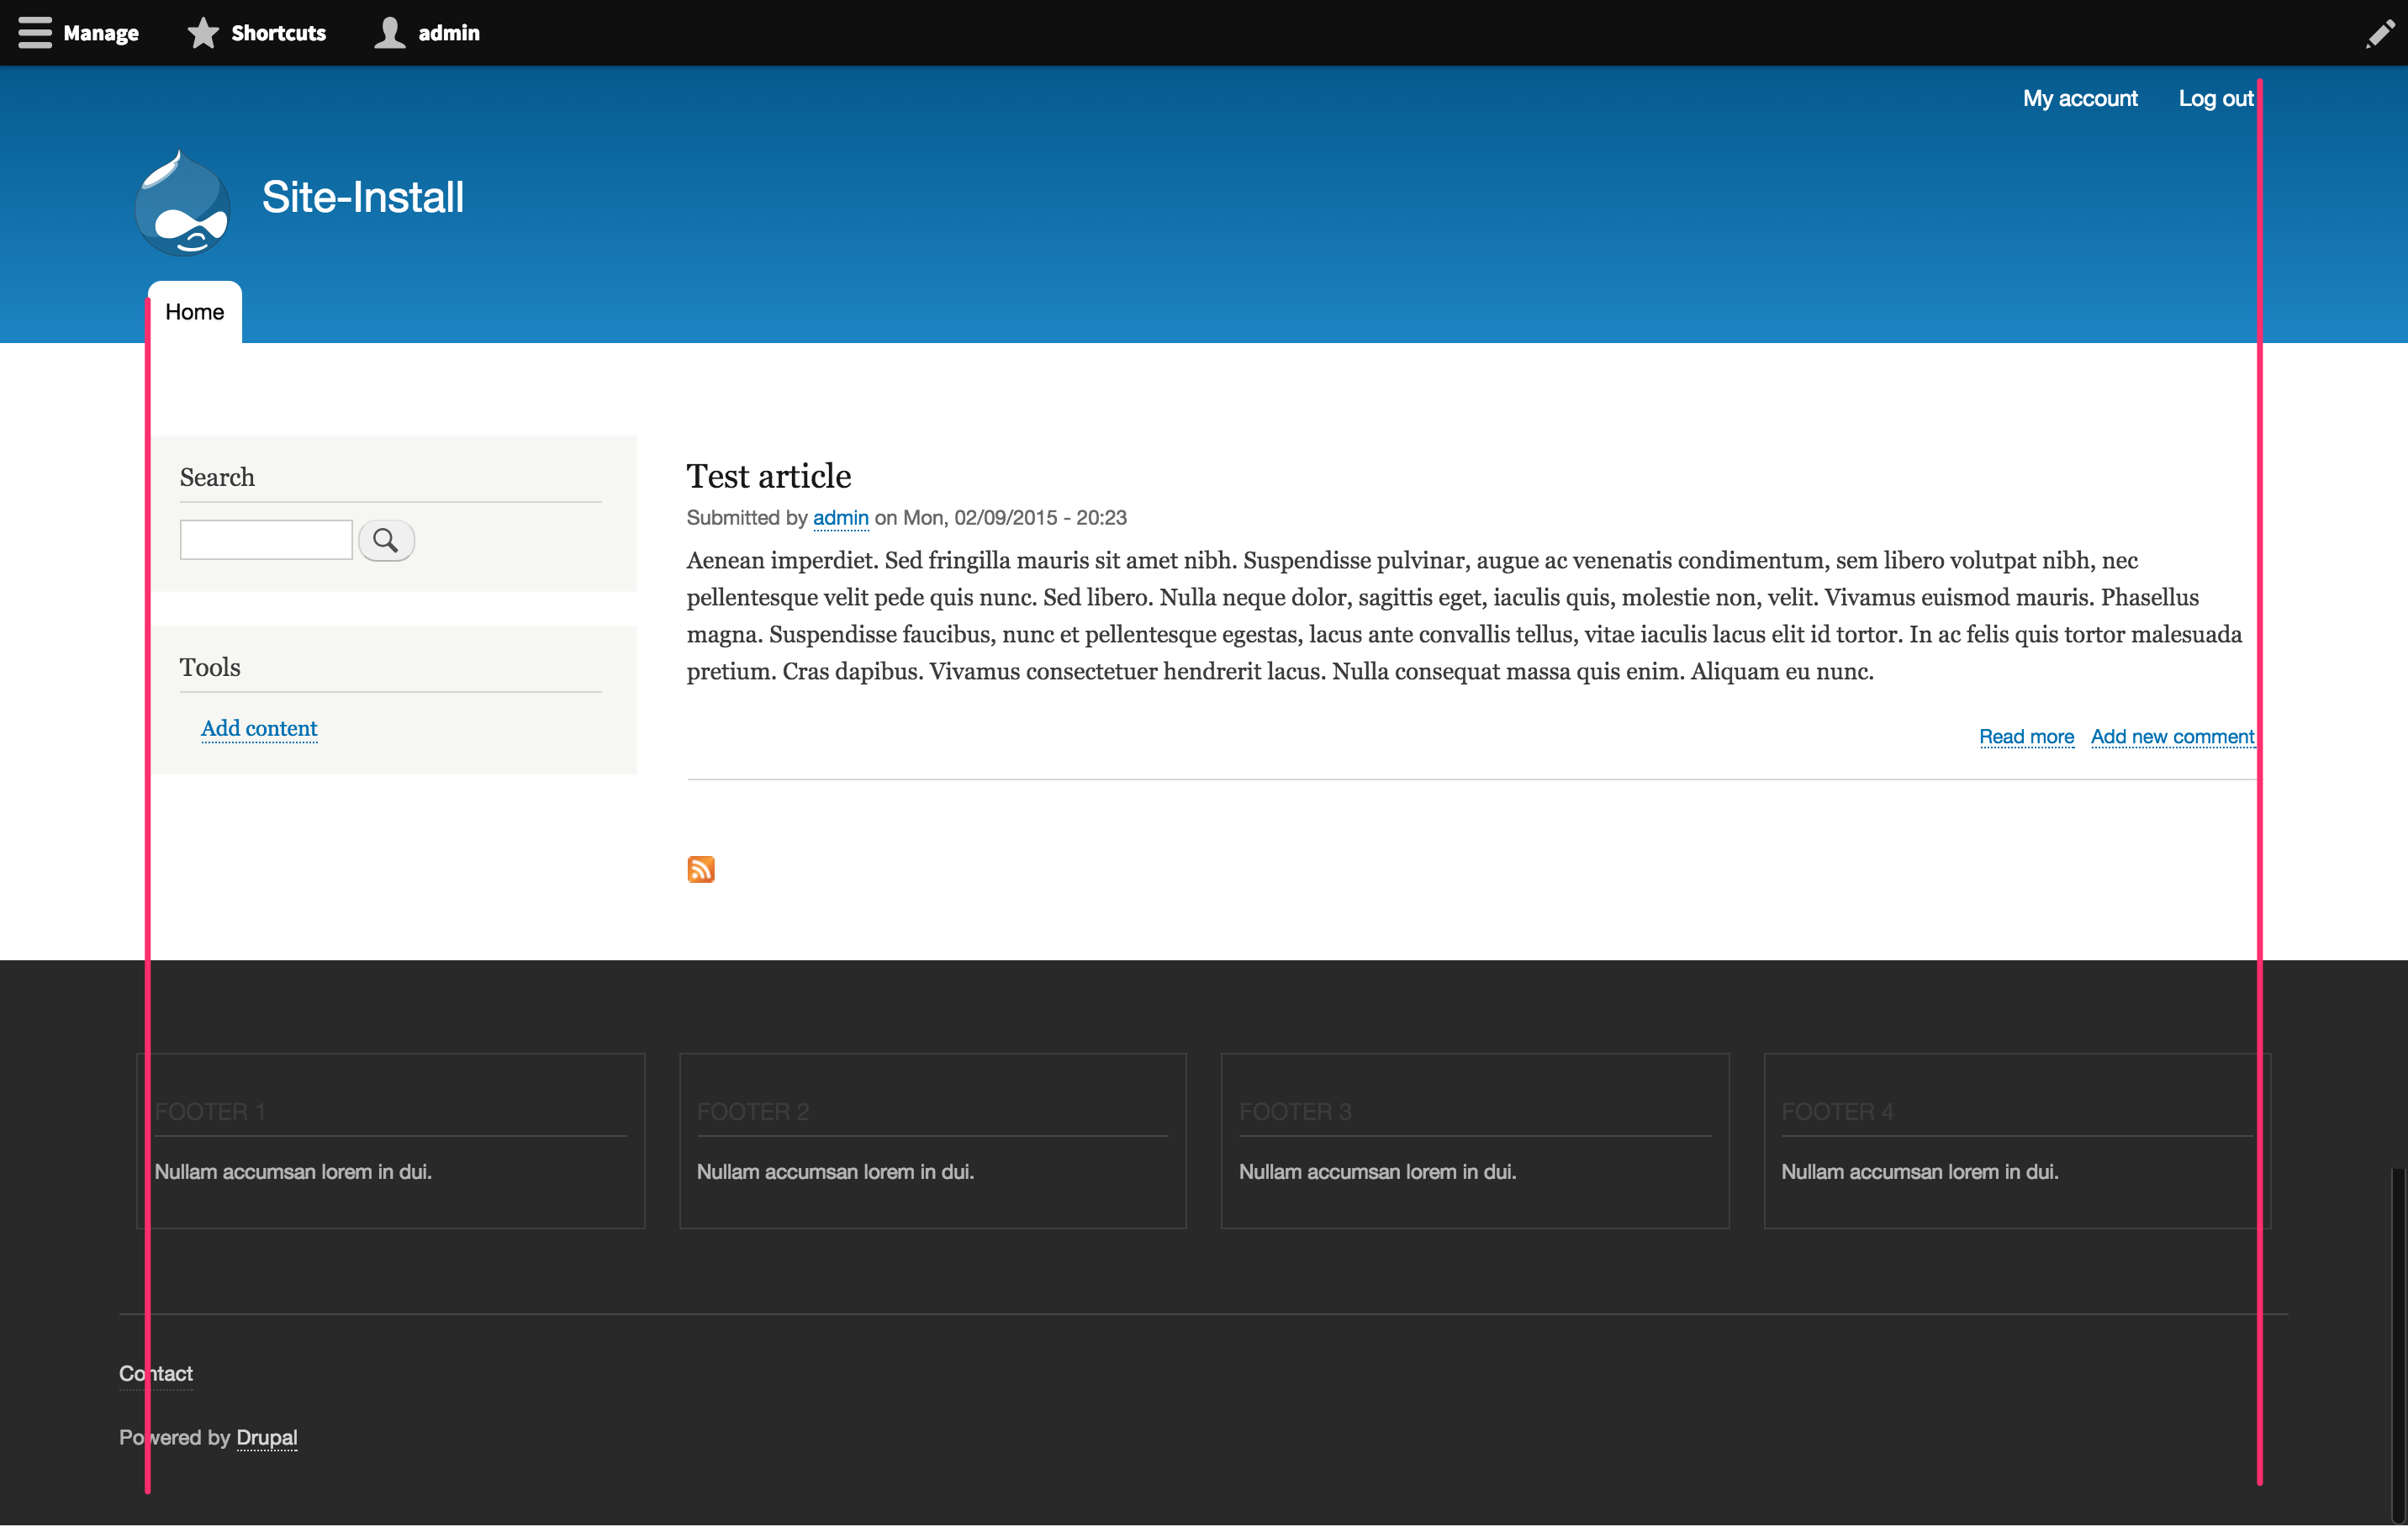Screen dimensions: 2408x1527
Task: Log out of the site
Action: click(2215, 98)
